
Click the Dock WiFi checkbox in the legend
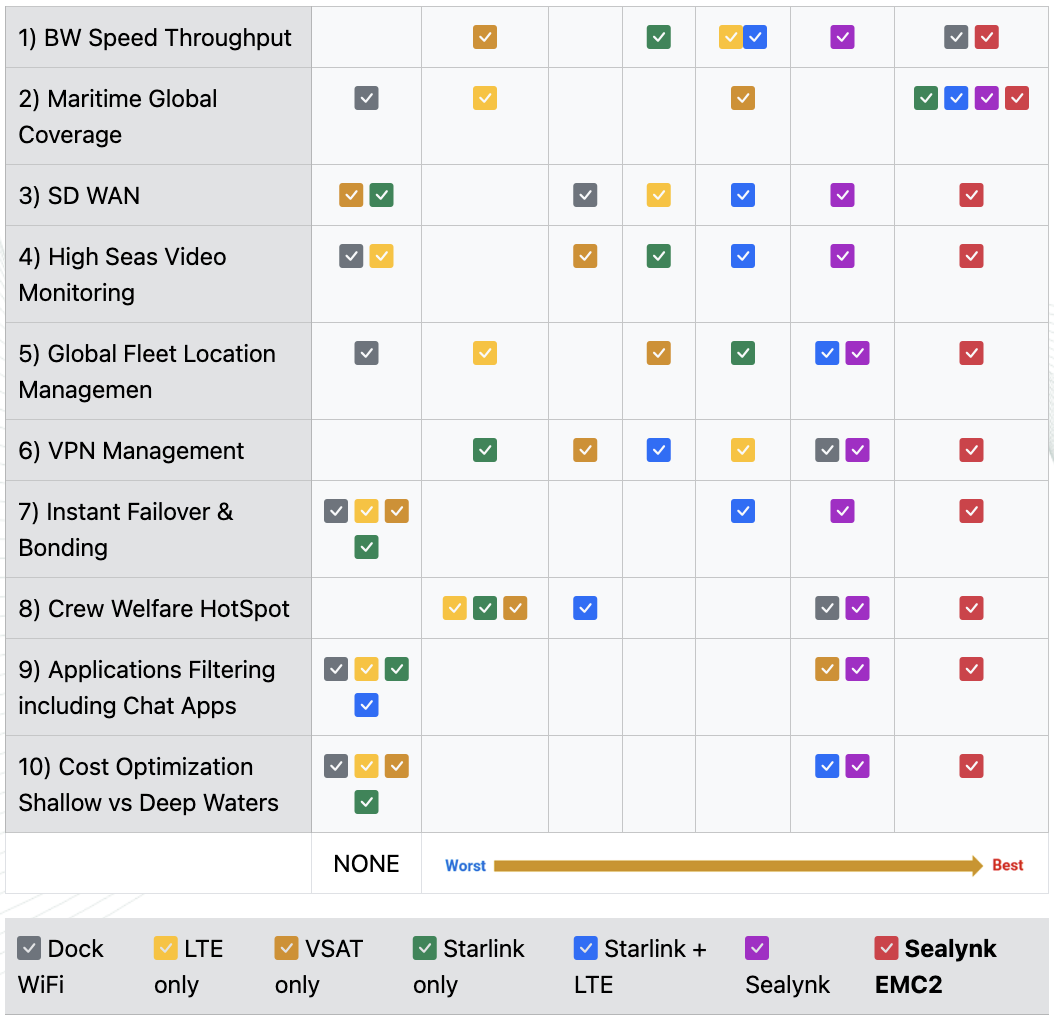[x=30, y=949]
